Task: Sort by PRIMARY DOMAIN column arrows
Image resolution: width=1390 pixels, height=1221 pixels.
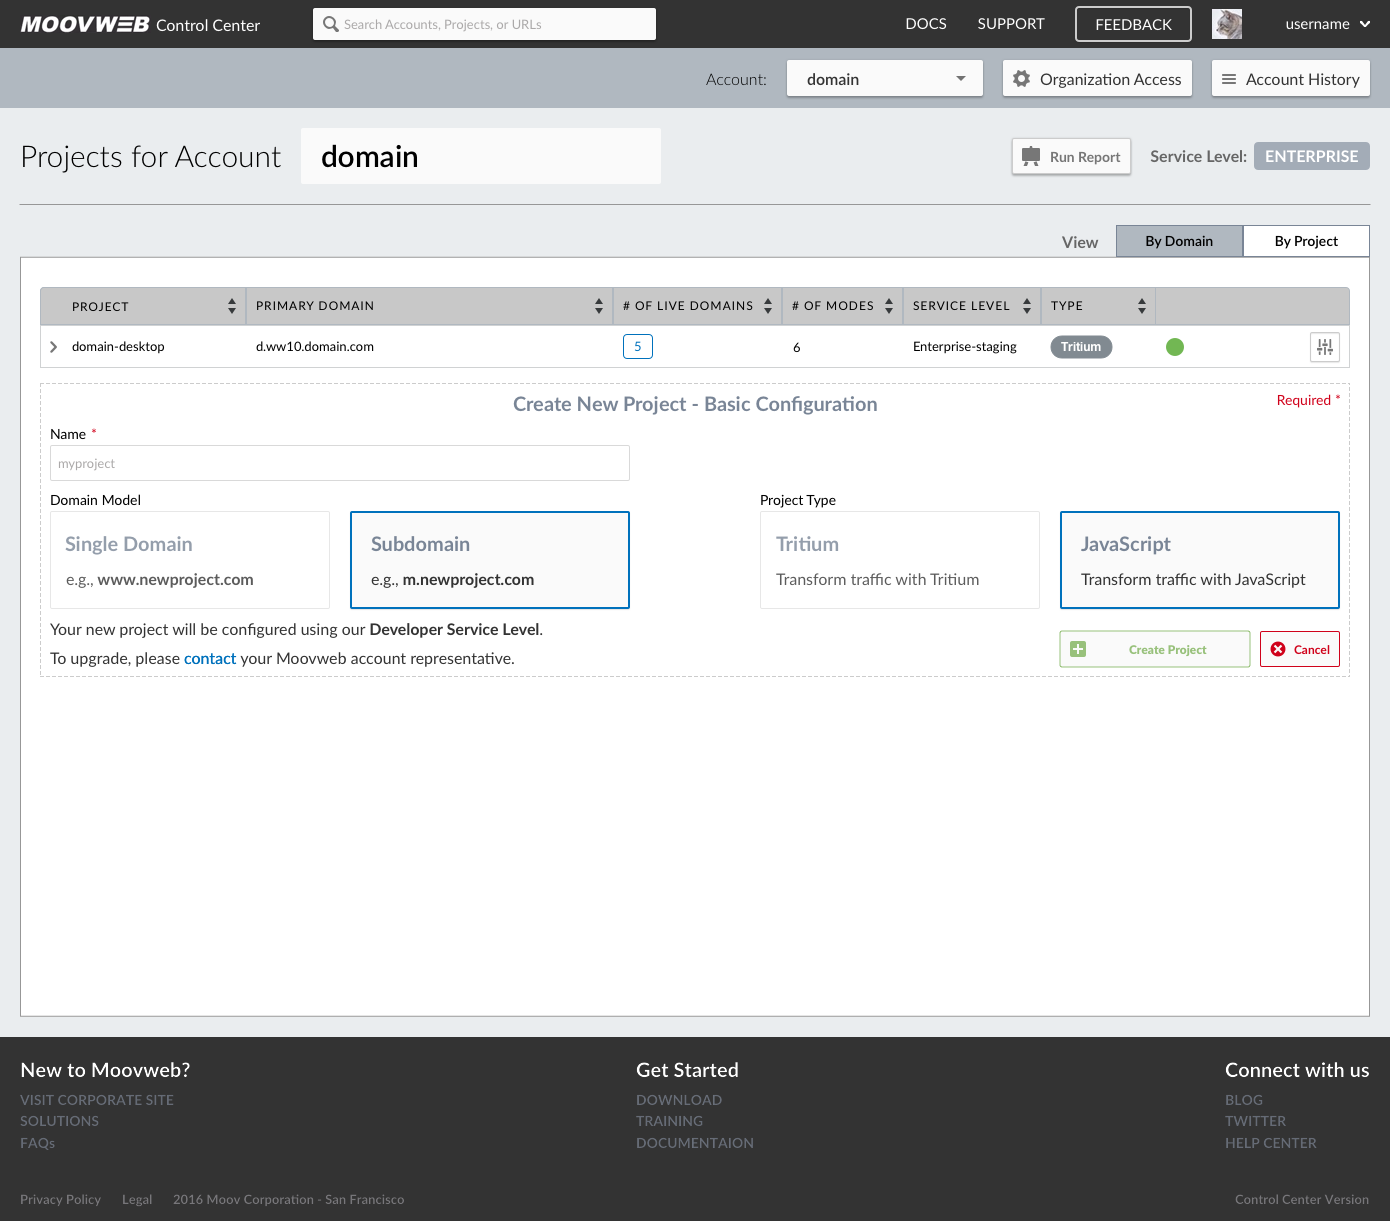Action: tap(599, 306)
